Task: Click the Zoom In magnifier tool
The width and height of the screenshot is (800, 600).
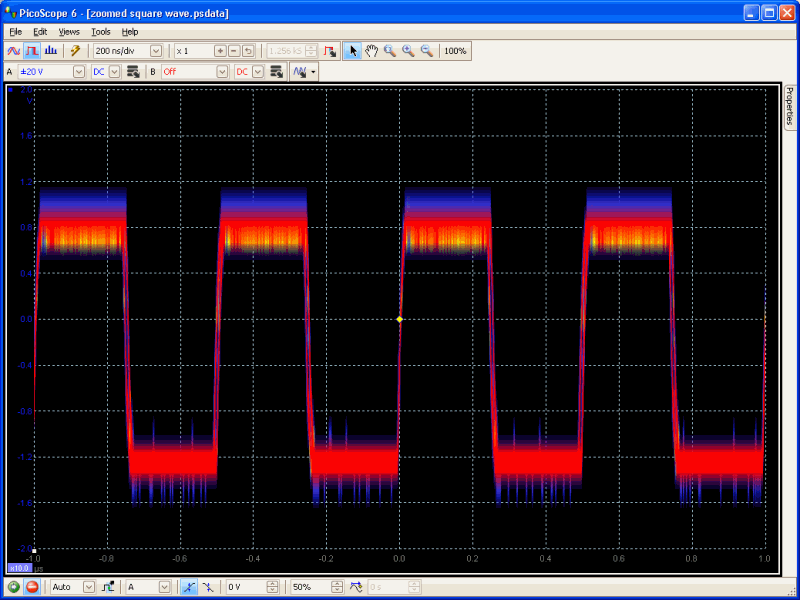Action: 408,51
